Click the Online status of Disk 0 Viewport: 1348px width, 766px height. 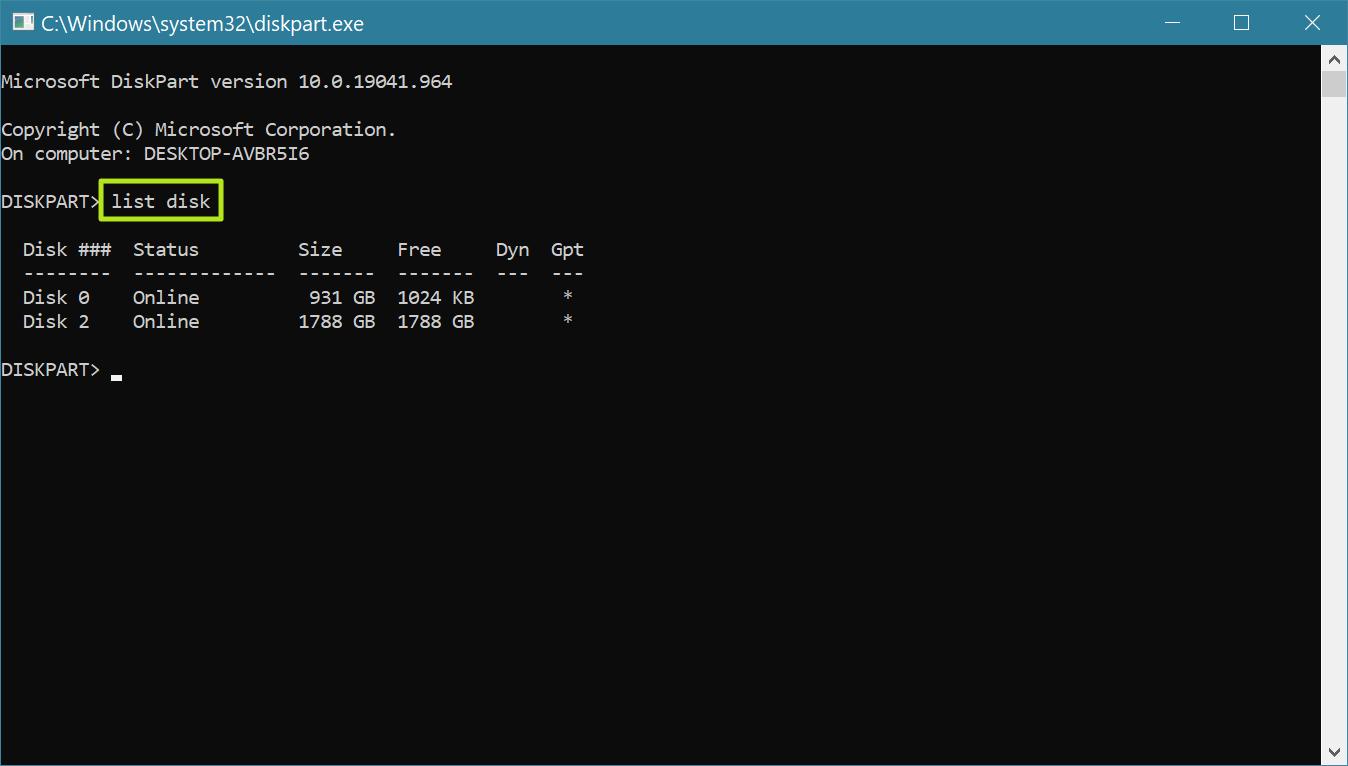(x=165, y=297)
